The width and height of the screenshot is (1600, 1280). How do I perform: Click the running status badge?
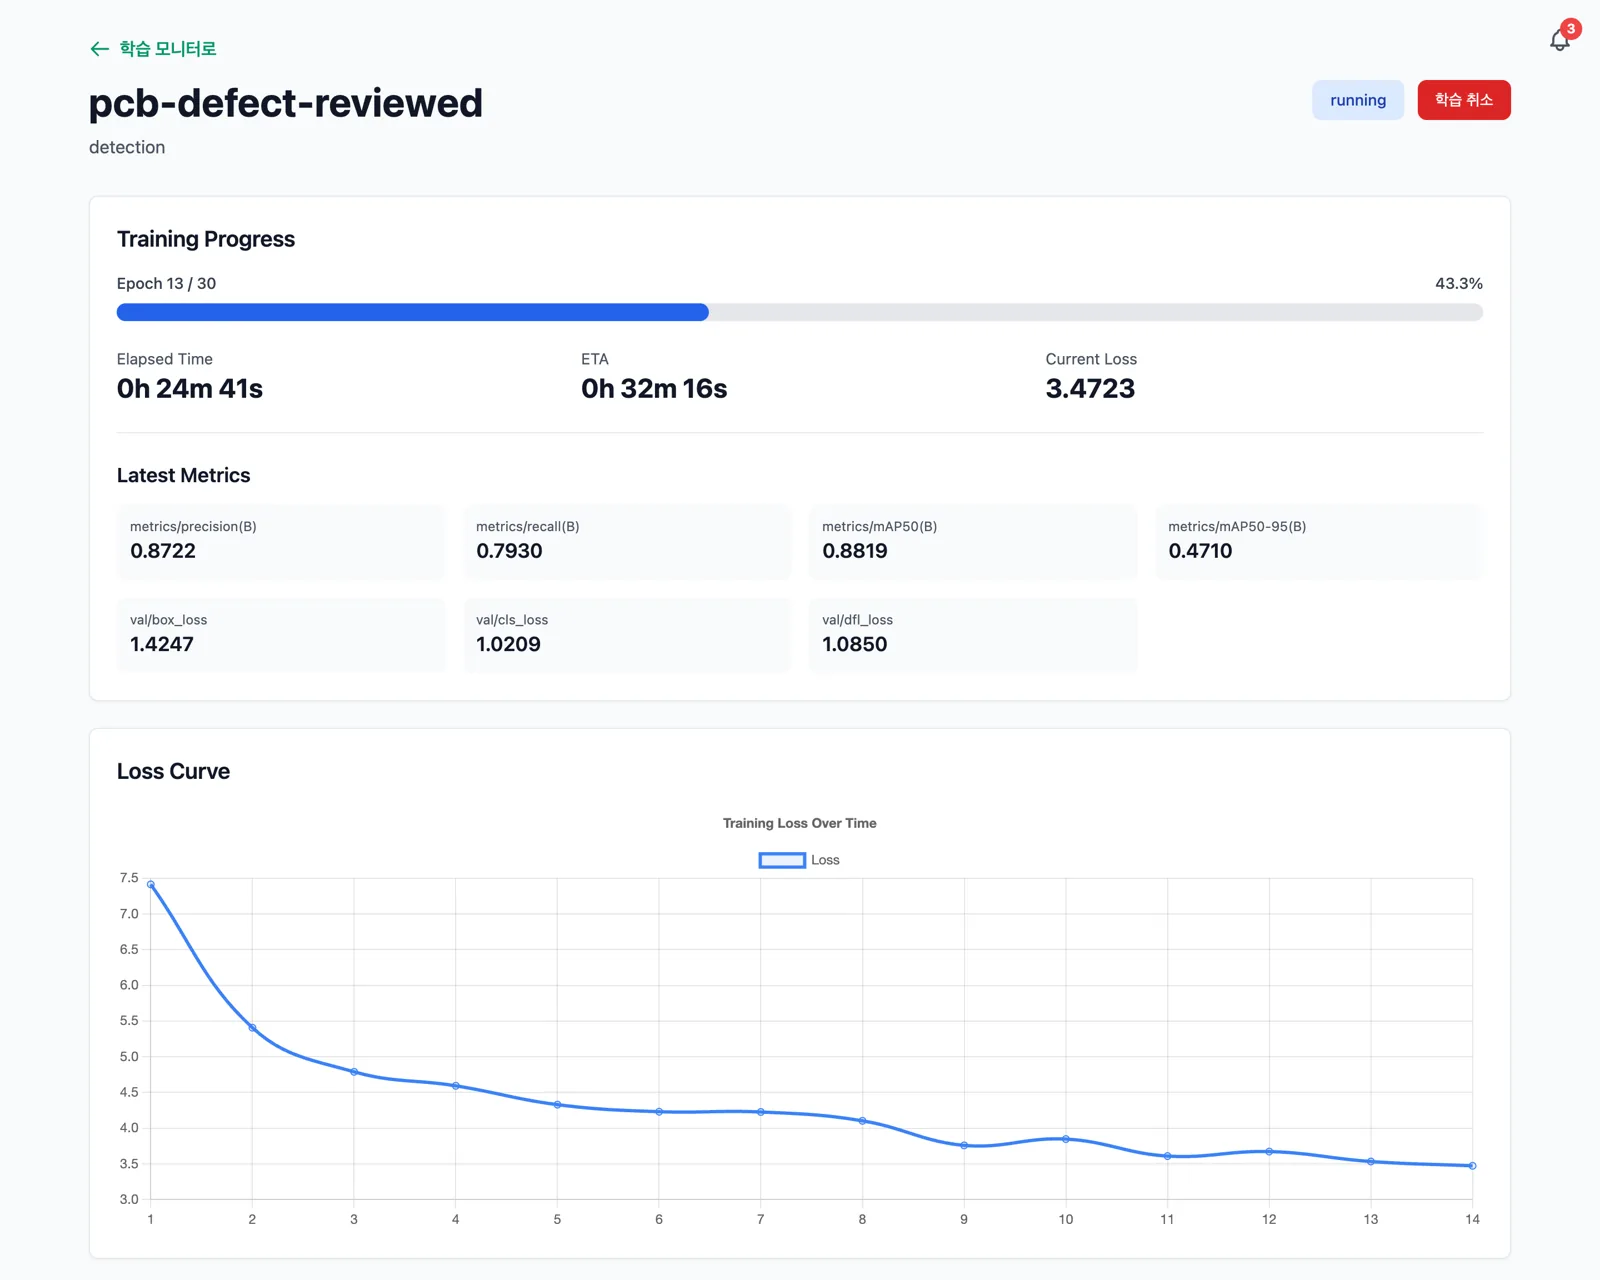[x=1358, y=100]
